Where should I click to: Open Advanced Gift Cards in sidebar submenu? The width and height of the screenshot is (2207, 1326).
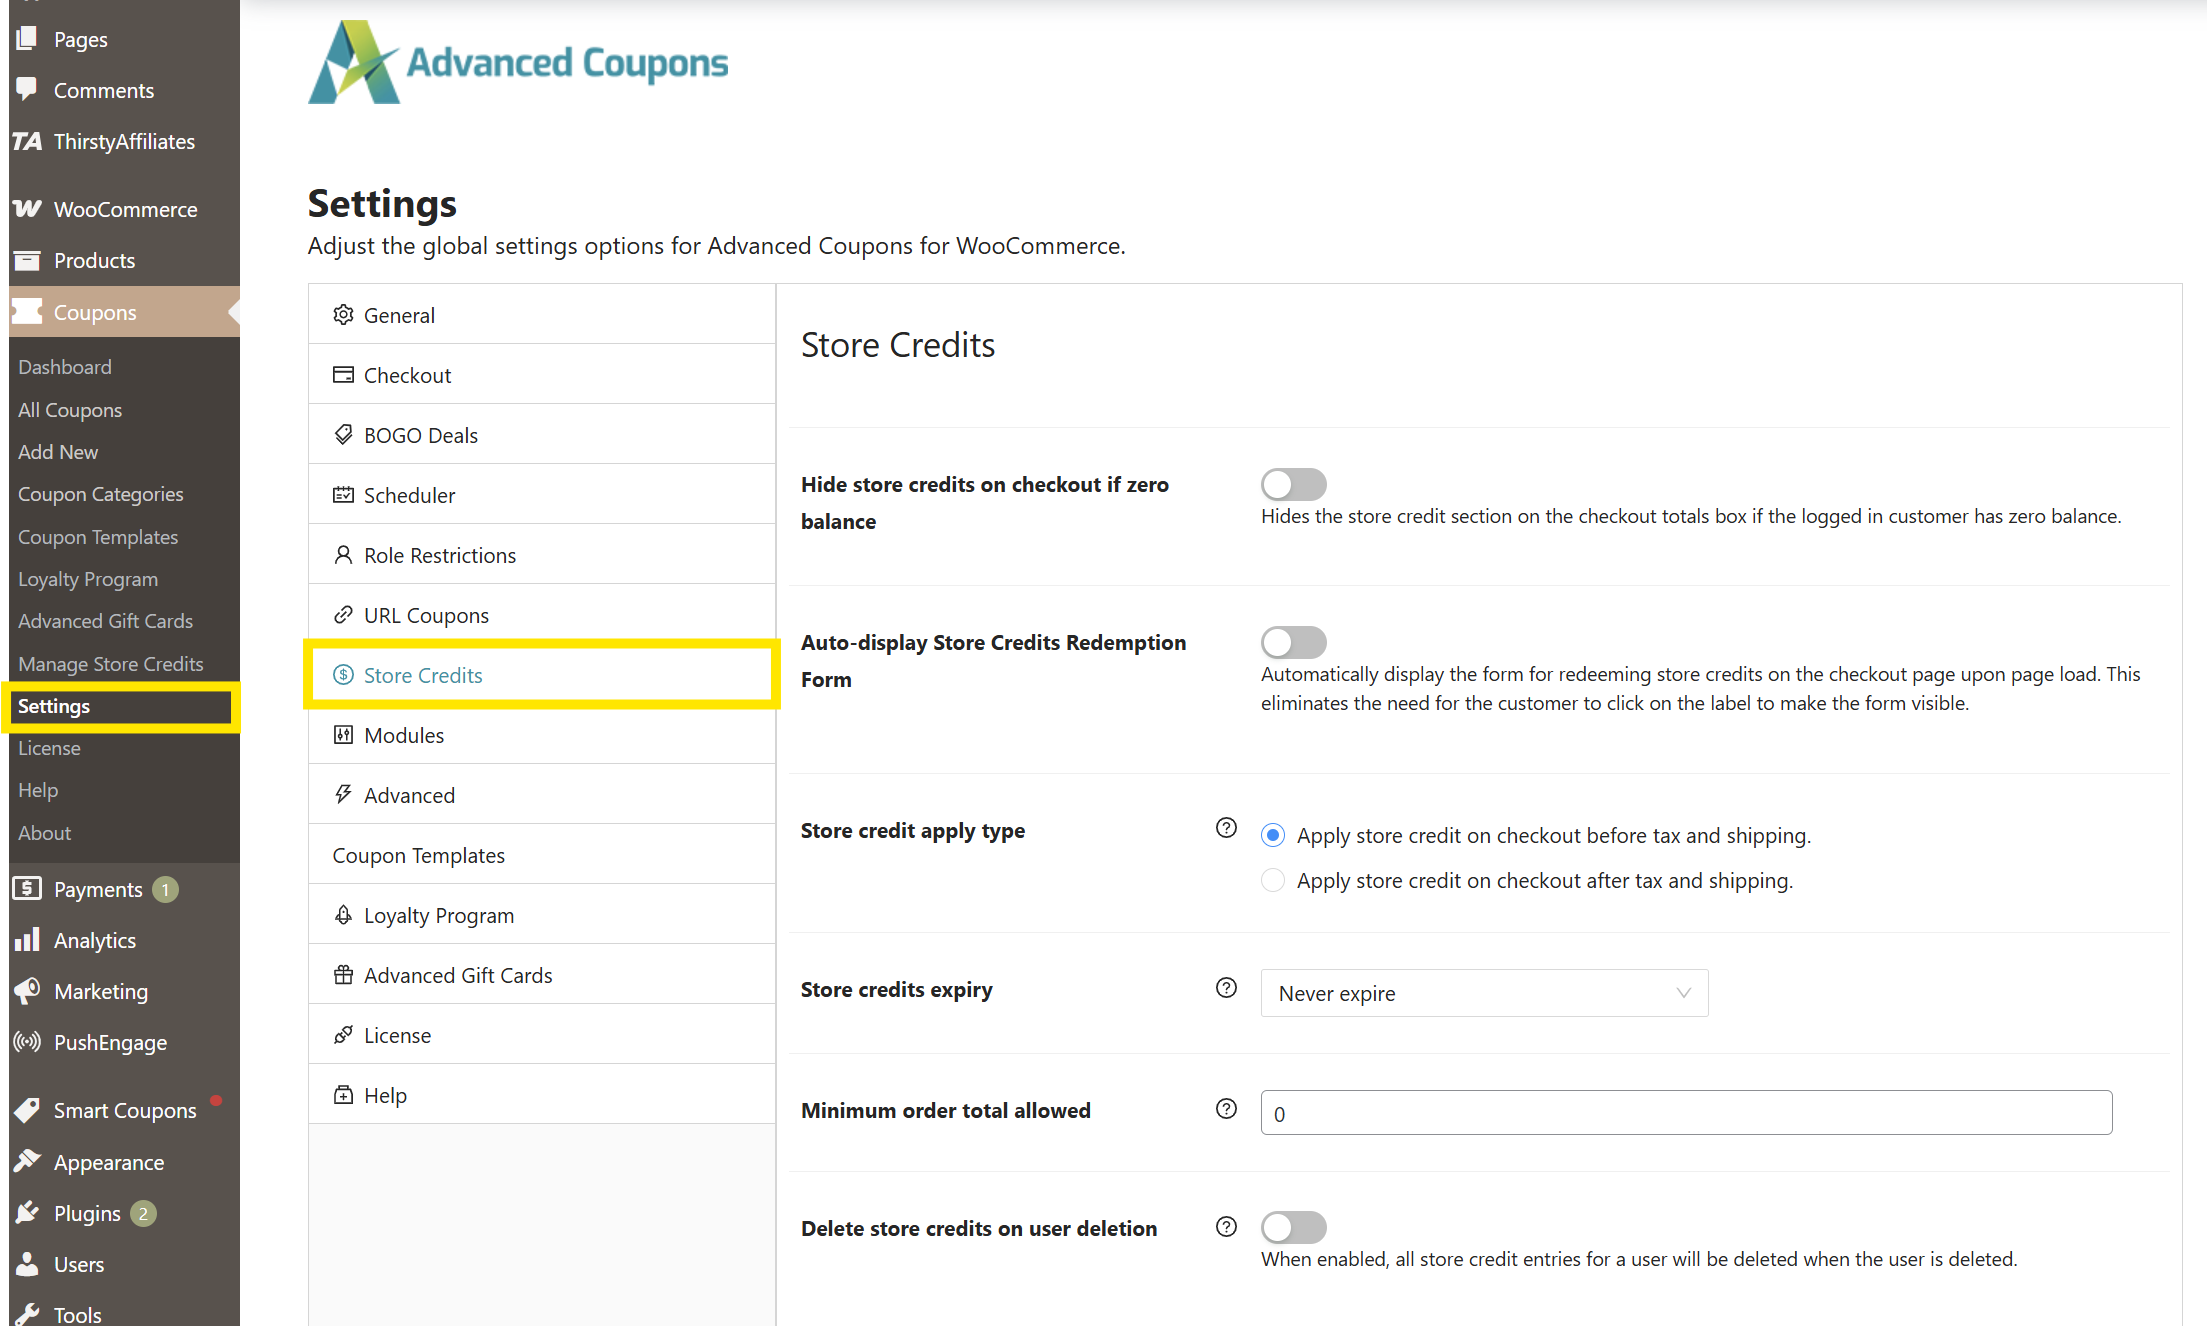105,621
